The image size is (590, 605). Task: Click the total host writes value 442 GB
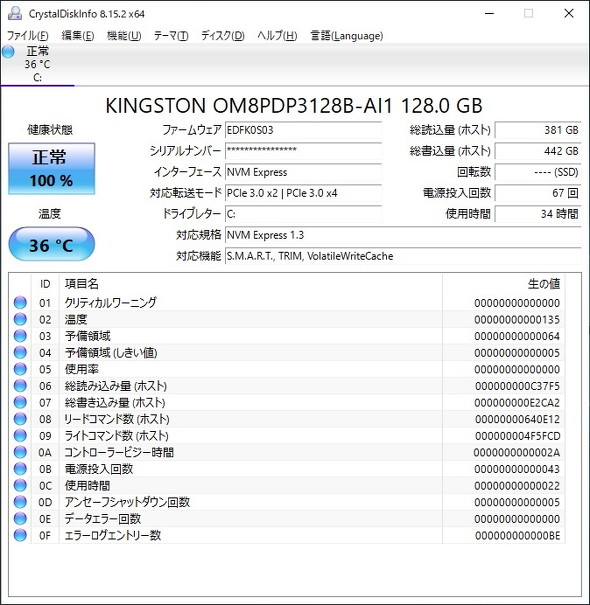click(x=538, y=151)
